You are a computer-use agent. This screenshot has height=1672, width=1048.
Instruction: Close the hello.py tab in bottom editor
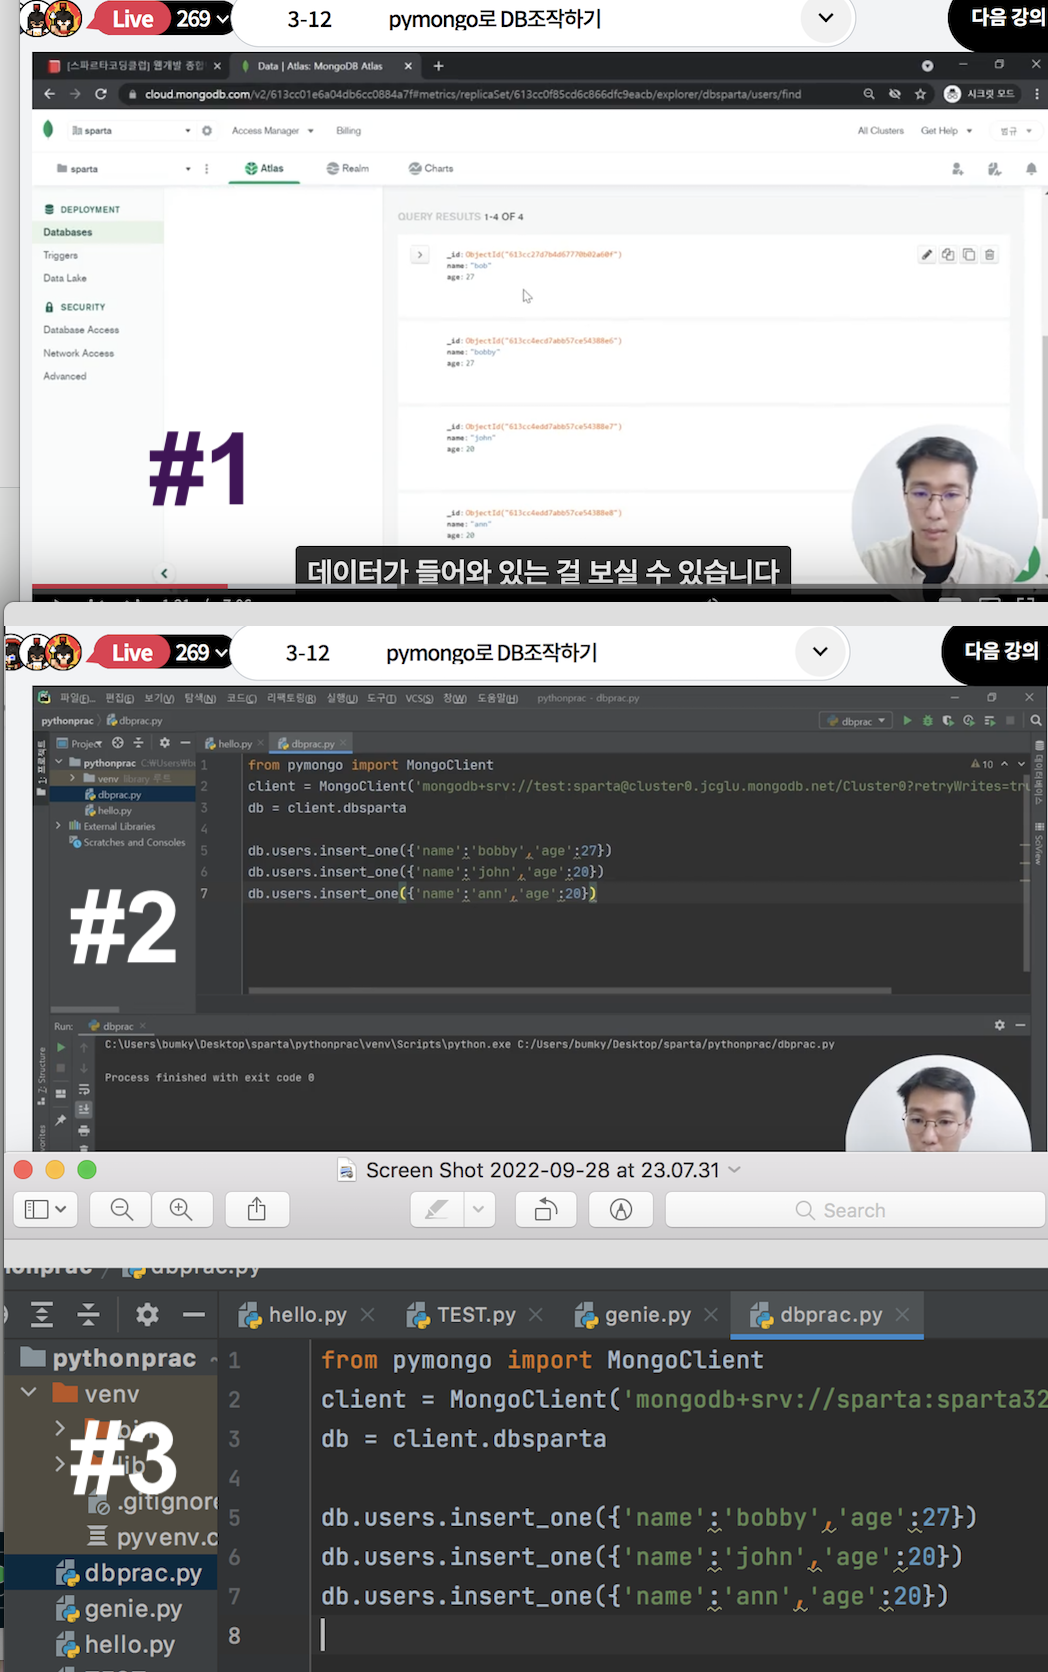[368, 1315]
